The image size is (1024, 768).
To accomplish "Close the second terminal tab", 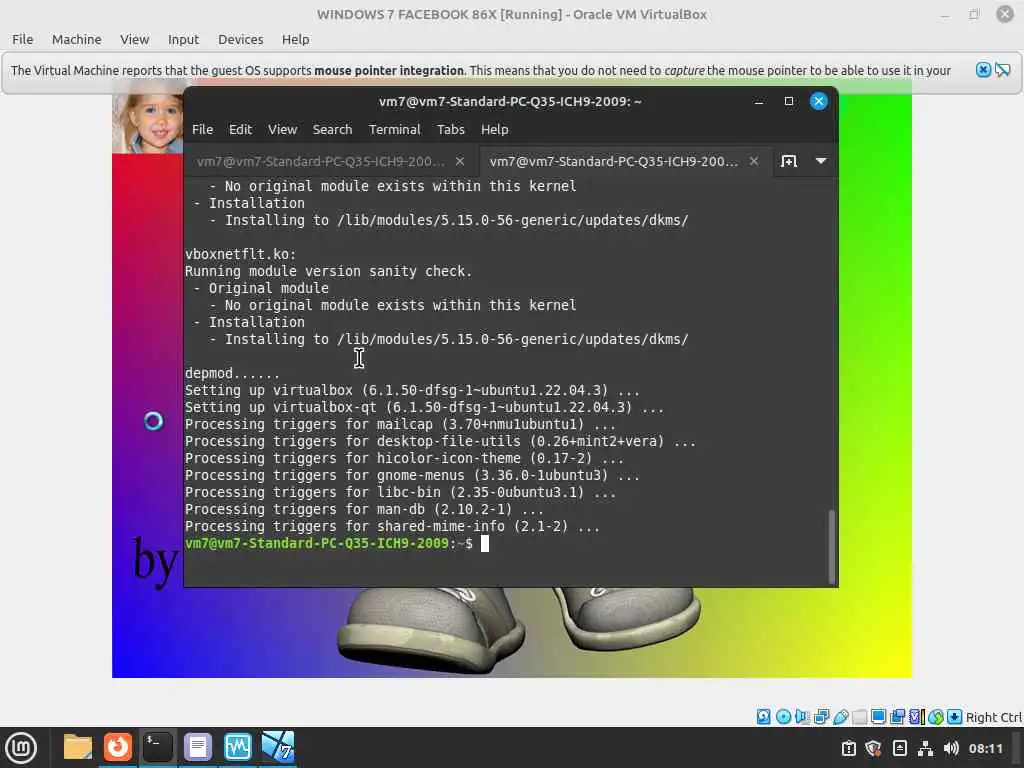I will [x=754, y=161].
